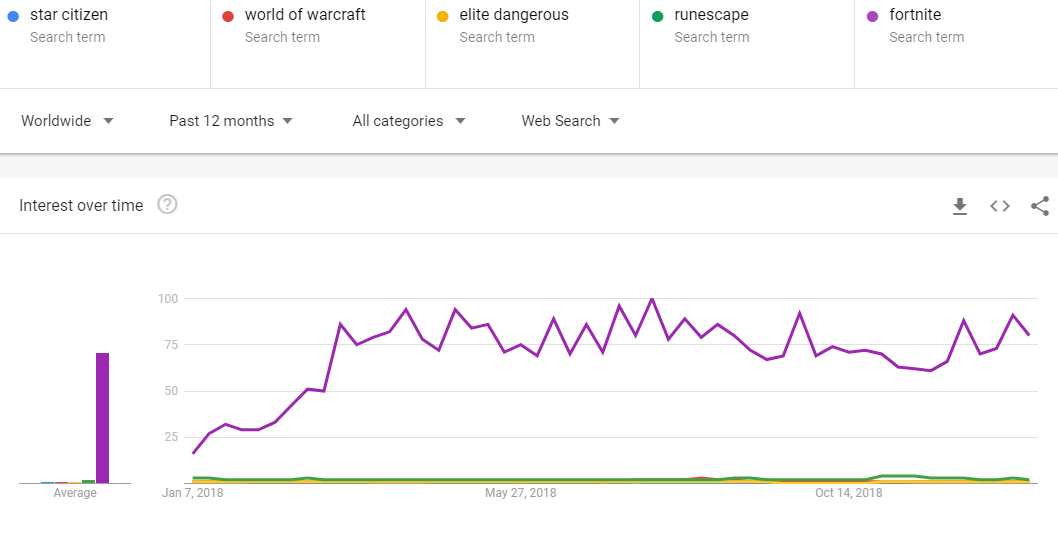Image resolution: width=1058 pixels, height=554 pixels.
Task: Click the green runescape dot
Action: click(657, 16)
